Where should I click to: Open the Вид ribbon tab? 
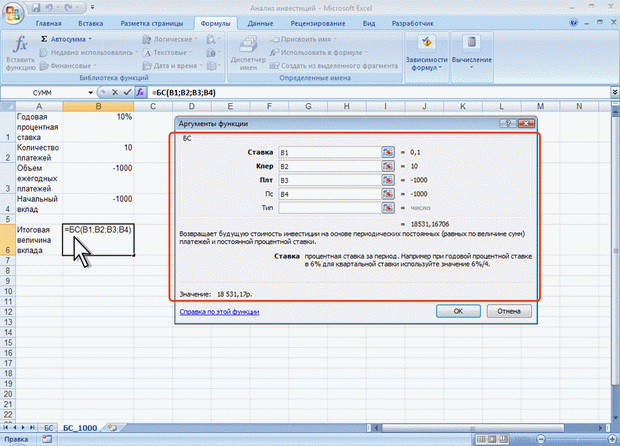pos(369,23)
